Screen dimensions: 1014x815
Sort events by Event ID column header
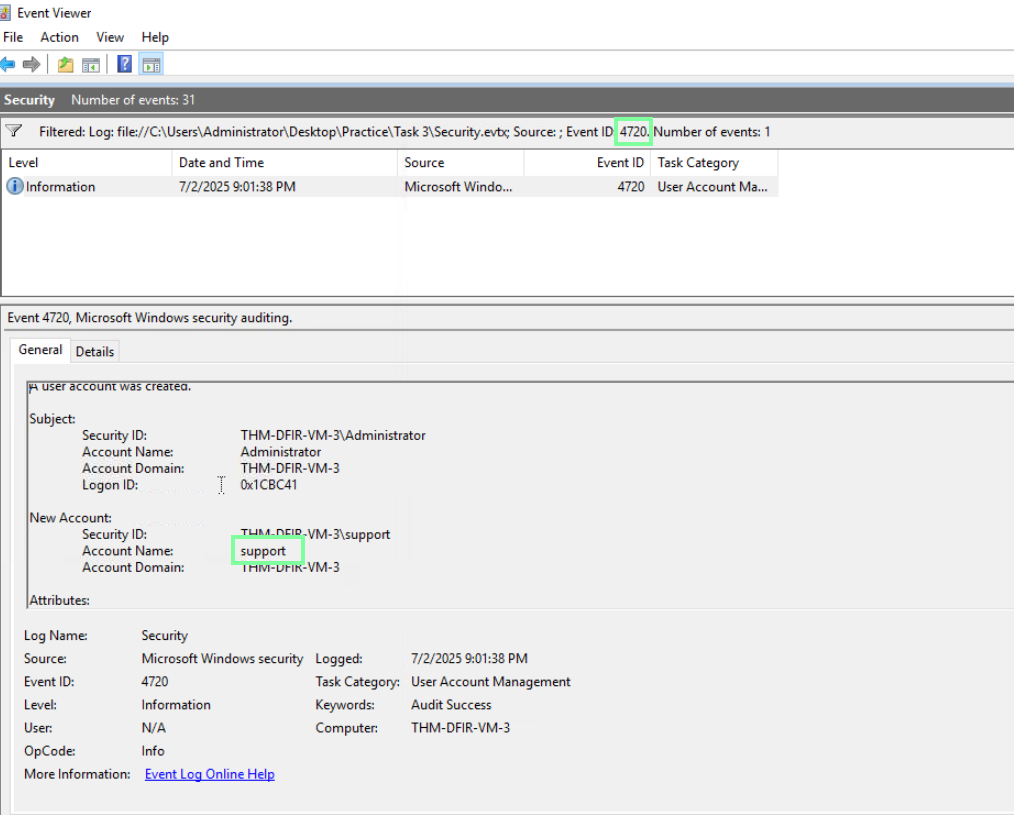620,163
